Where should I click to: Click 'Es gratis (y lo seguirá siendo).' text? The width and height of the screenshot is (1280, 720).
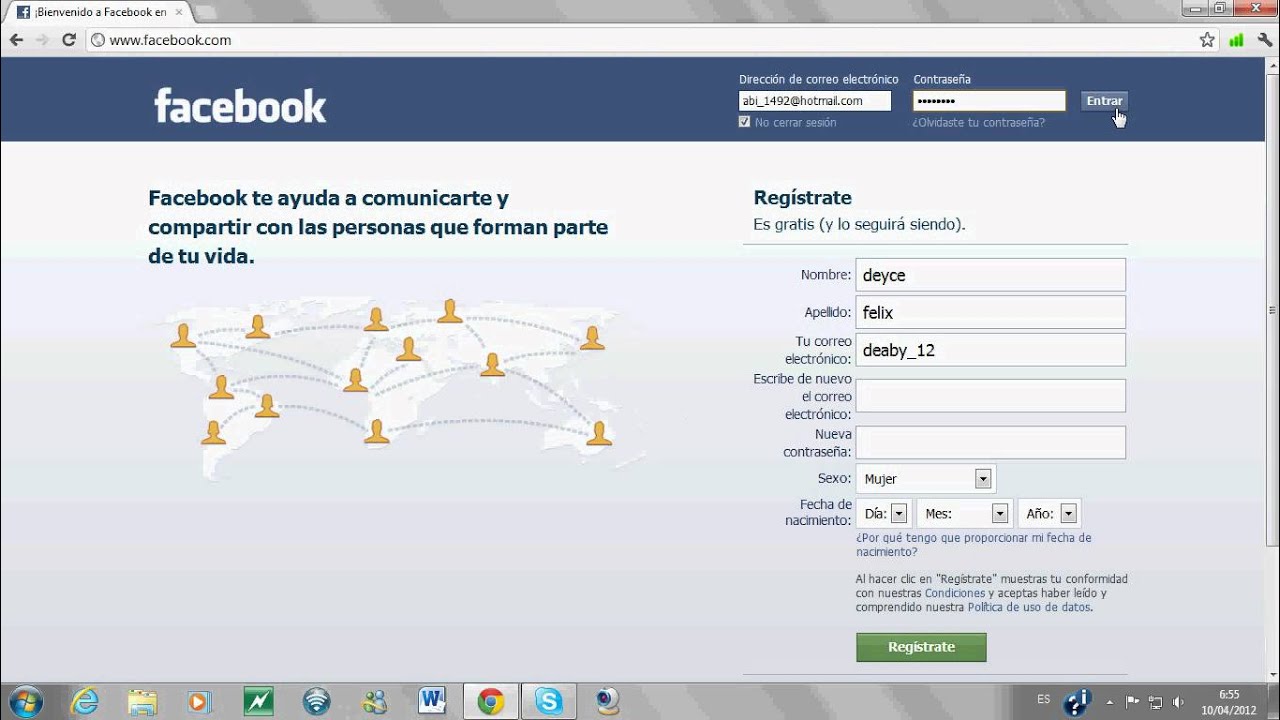pos(860,225)
